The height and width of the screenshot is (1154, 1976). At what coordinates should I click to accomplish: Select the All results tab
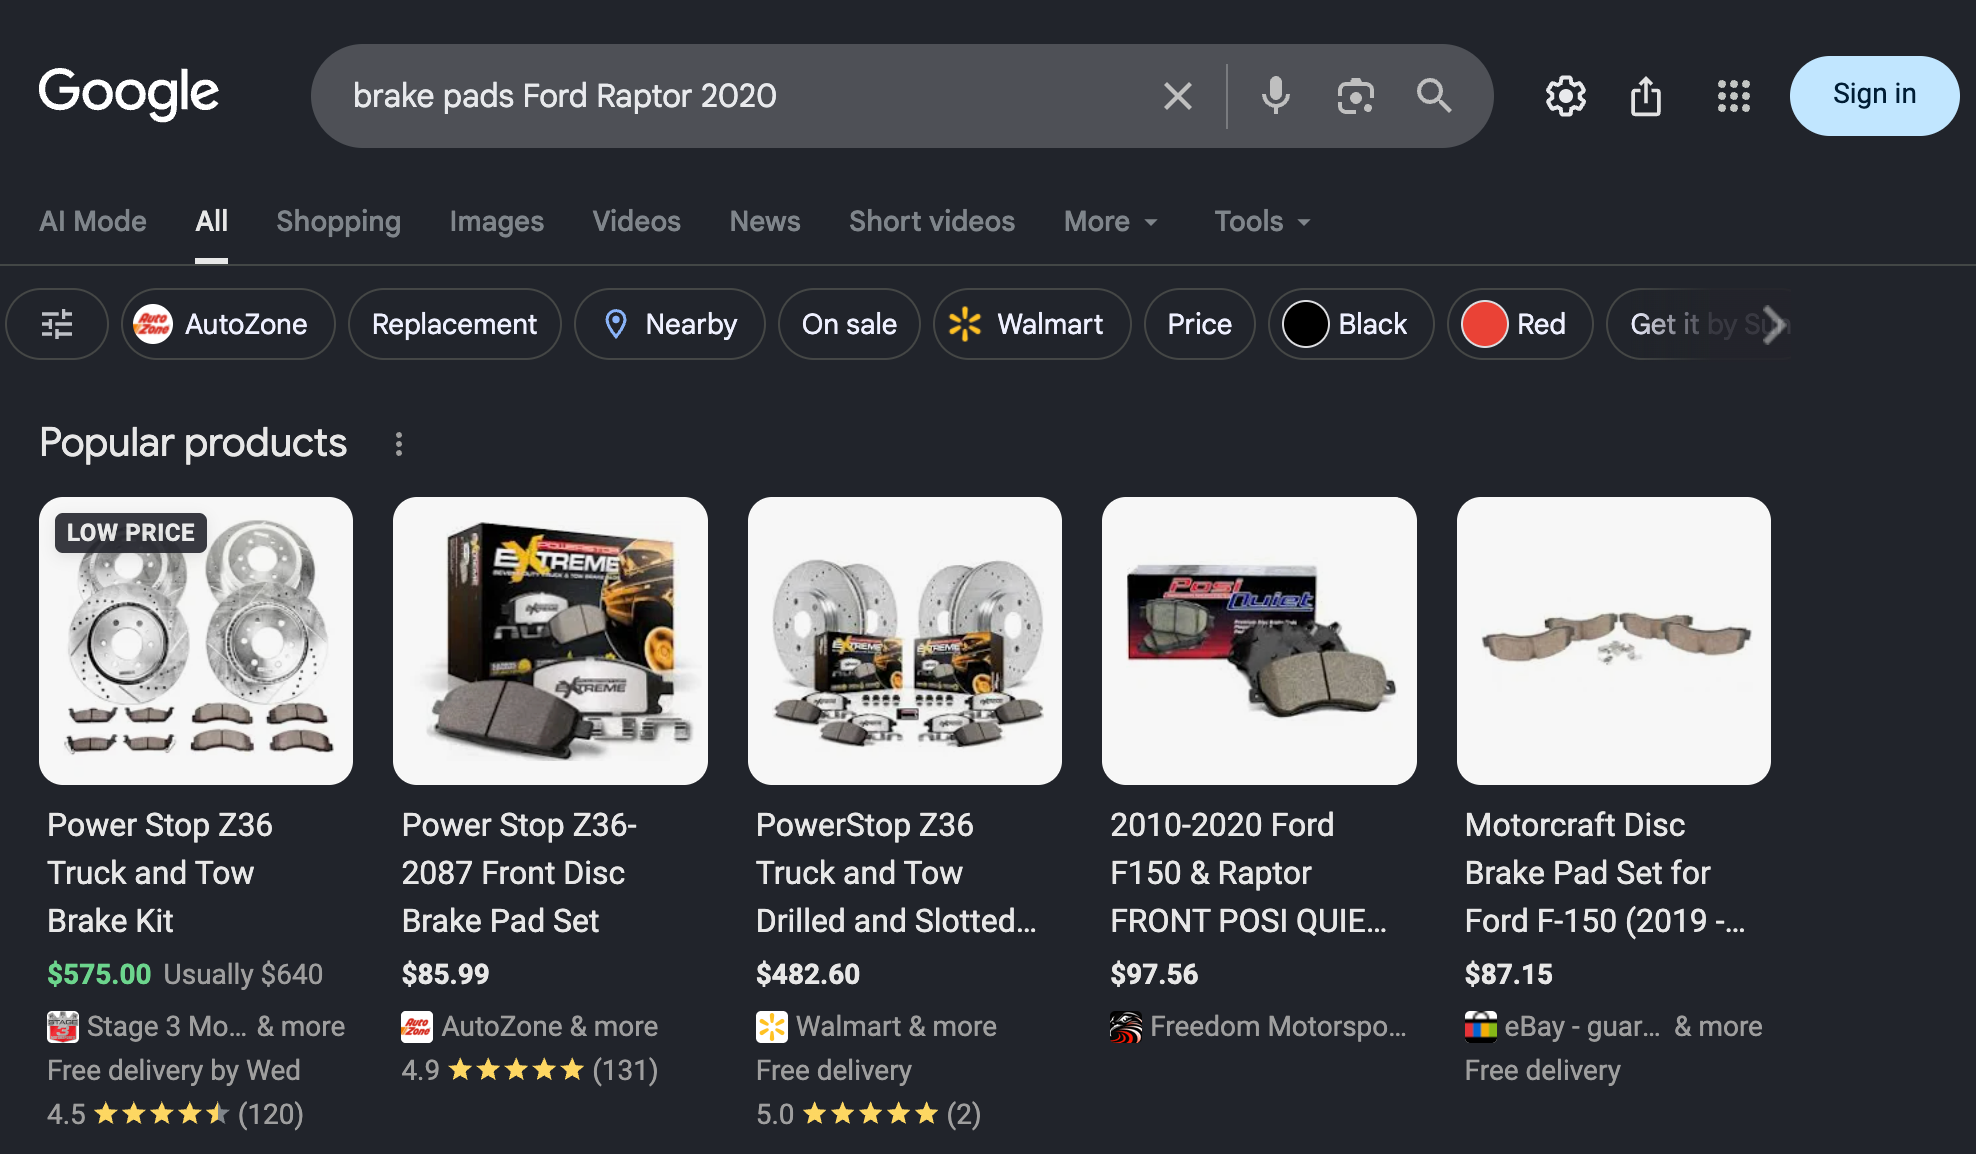point(211,221)
